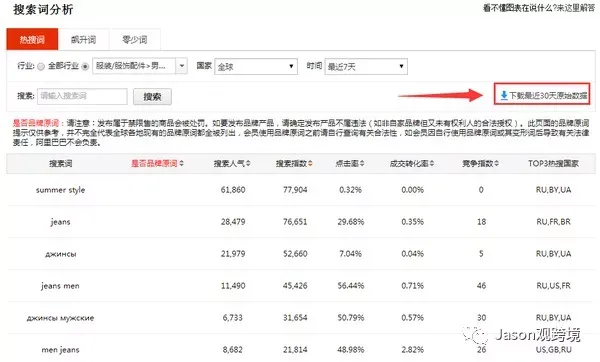Click the 6,733 popularity value
600x362 pixels.
[x=233, y=318]
